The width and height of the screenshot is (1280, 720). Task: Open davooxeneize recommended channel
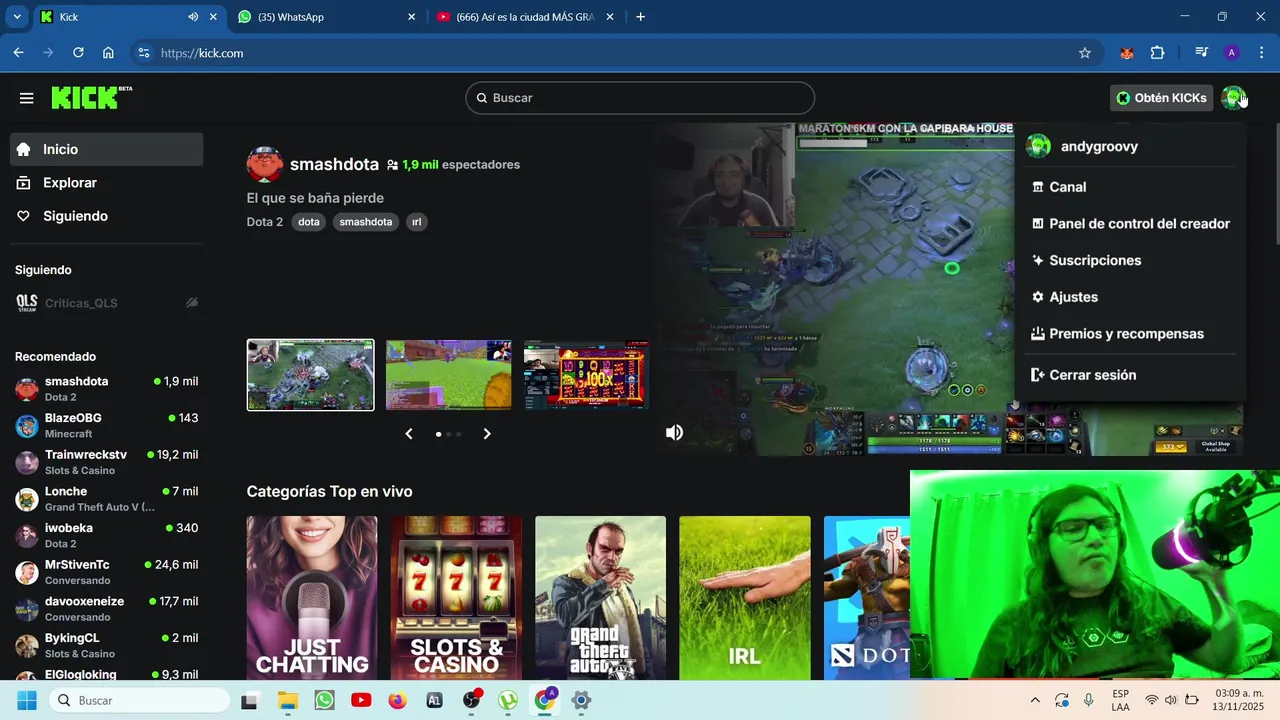107,609
